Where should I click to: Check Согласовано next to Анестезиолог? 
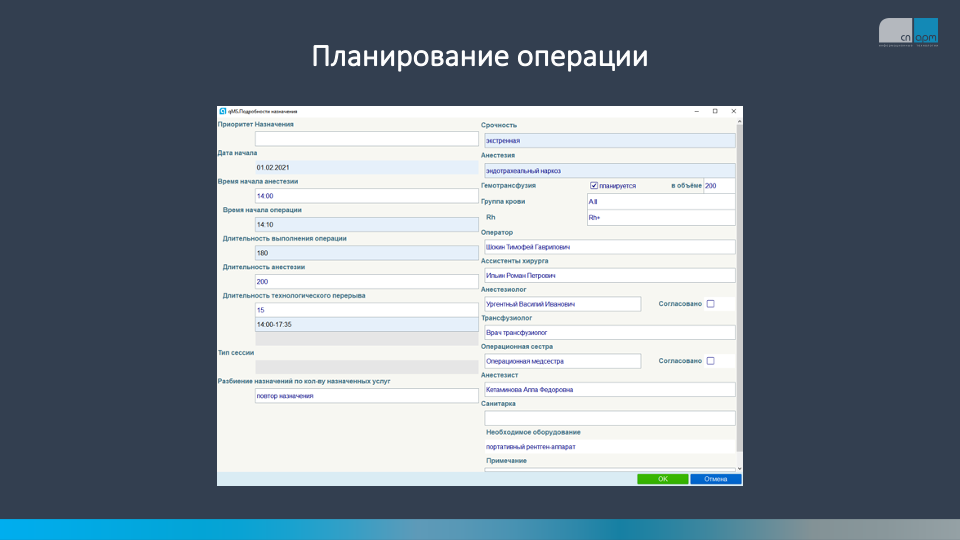click(x=710, y=304)
